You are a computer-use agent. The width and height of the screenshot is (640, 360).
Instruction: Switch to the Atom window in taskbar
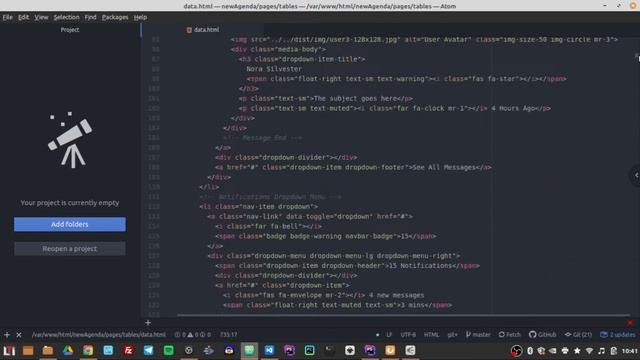coord(249,350)
